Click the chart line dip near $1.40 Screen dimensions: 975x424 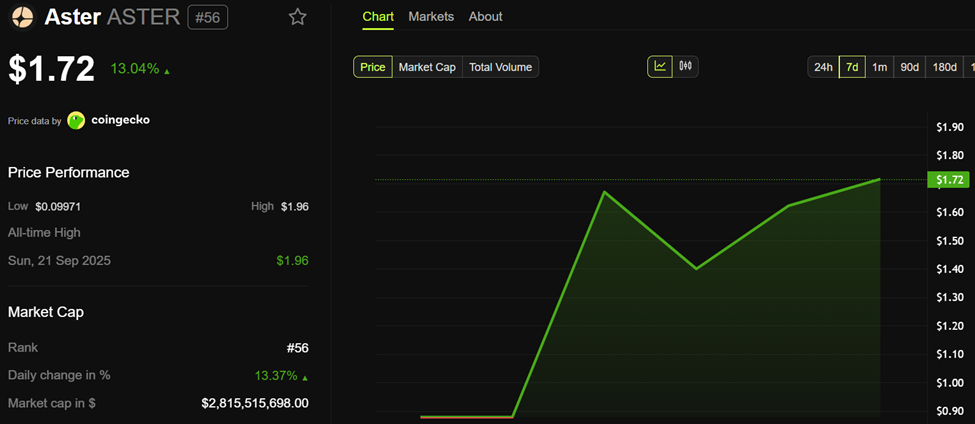tap(696, 269)
